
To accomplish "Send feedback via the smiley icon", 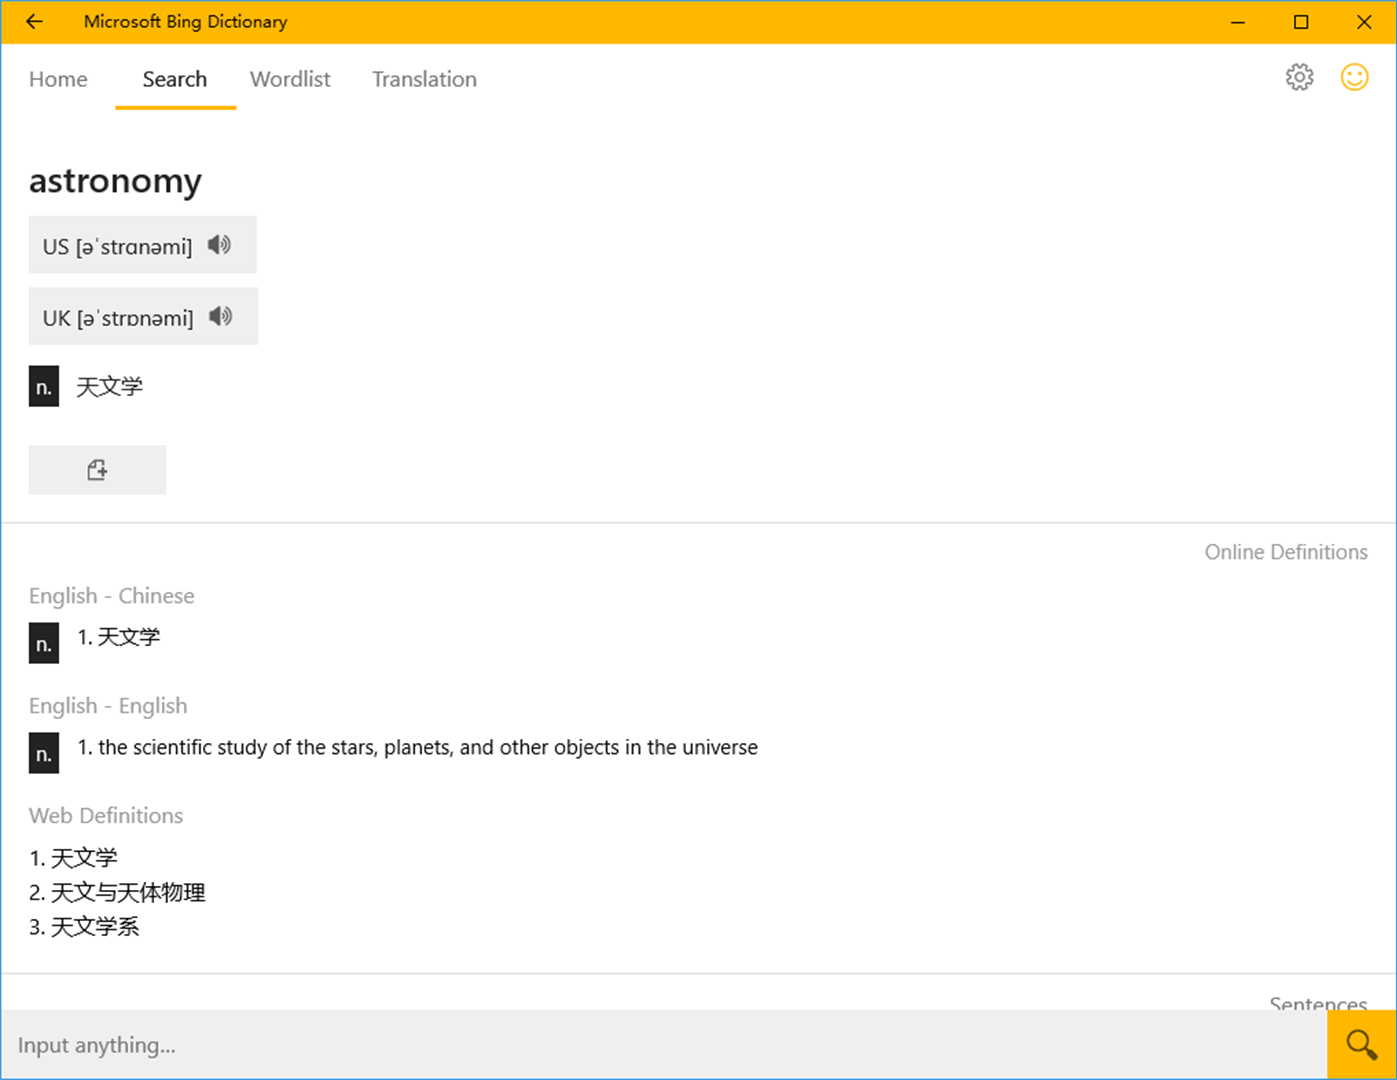I will pyautogui.click(x=1355, y=76).
